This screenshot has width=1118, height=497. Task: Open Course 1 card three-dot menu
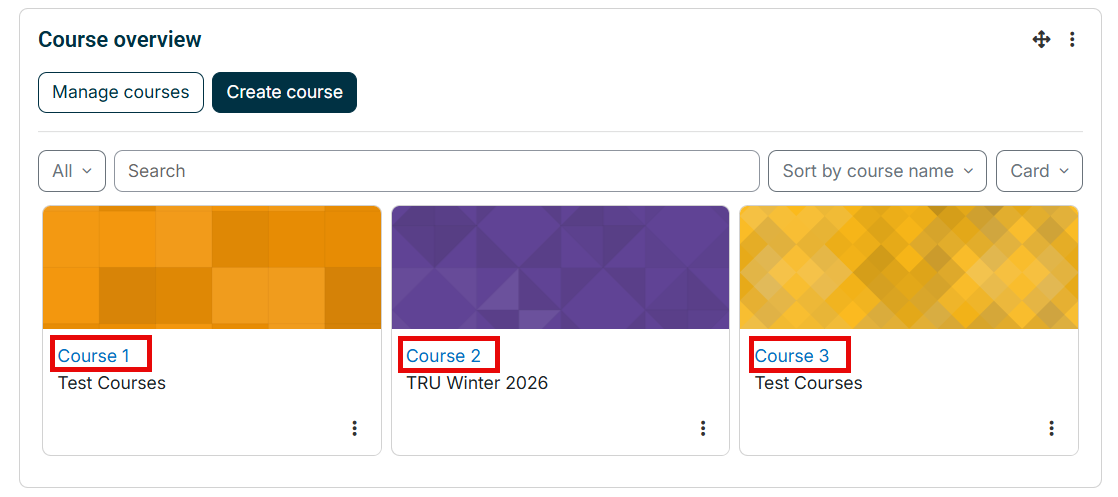pos(354,428)
